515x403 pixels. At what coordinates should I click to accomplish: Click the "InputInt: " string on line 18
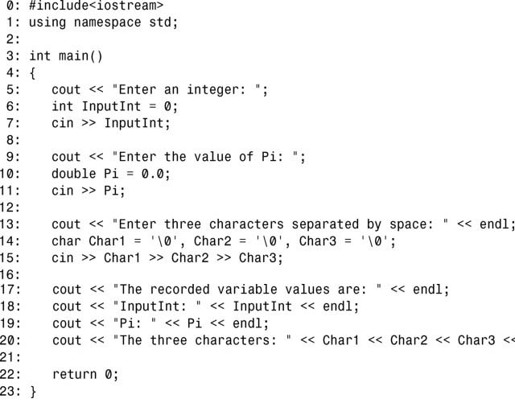(157, 306)
